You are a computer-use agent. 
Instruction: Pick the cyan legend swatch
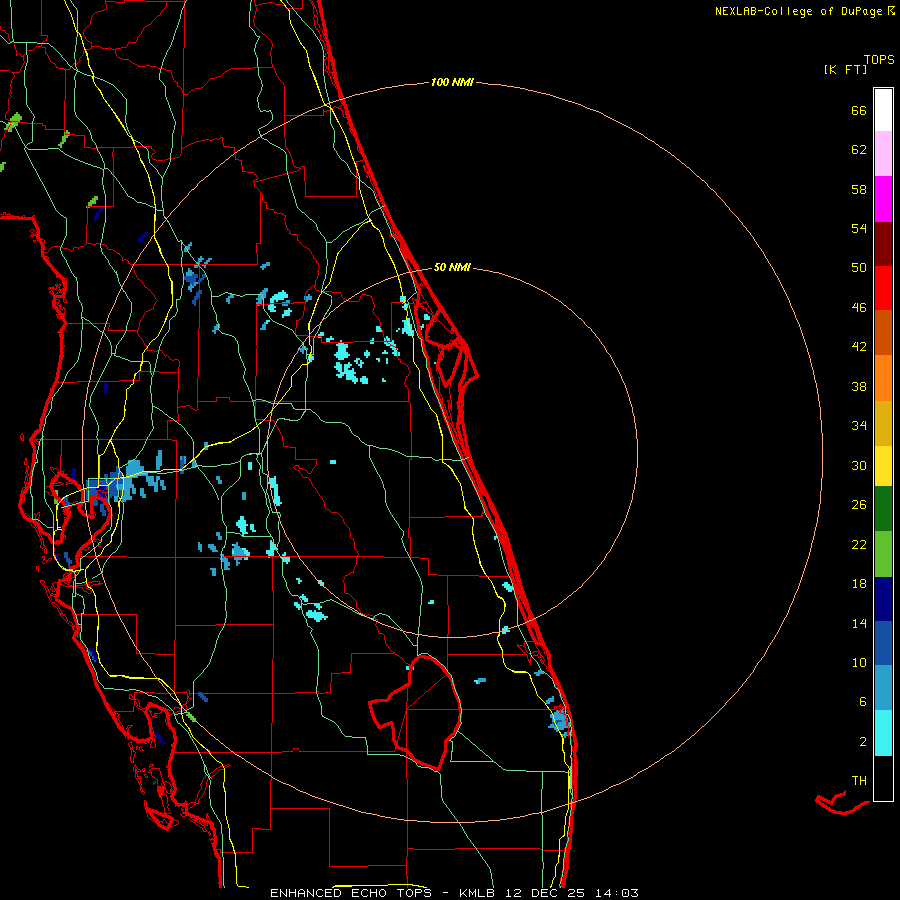pos(883,733)
